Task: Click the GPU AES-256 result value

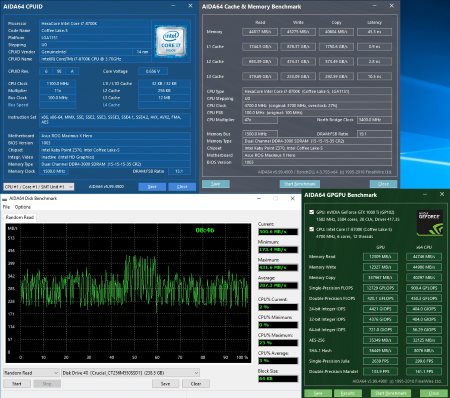Action: pyautogui.click(x=380, y=340)
